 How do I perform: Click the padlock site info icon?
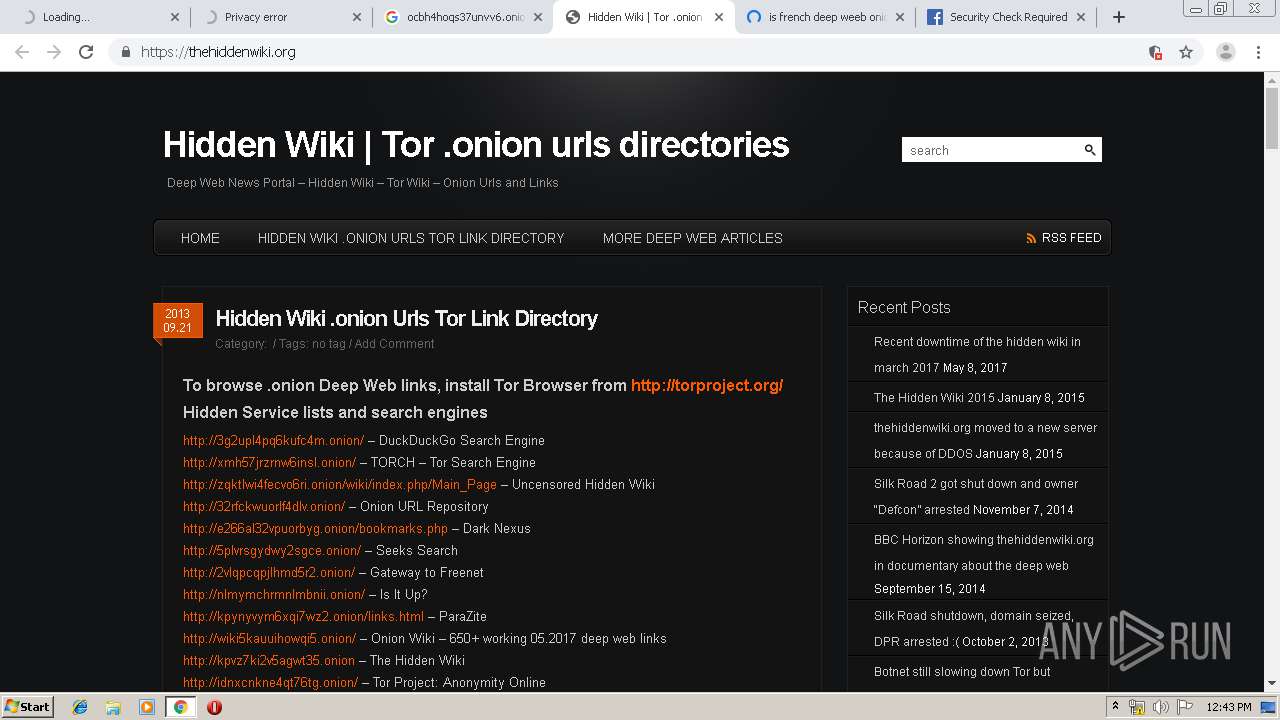tap(125, 52)
